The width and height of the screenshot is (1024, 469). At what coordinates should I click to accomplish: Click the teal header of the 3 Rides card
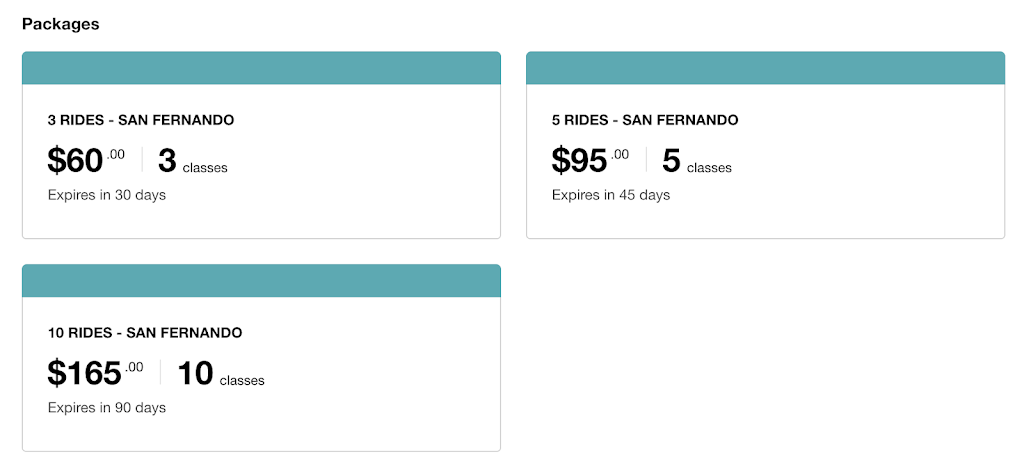click(261, 68)
